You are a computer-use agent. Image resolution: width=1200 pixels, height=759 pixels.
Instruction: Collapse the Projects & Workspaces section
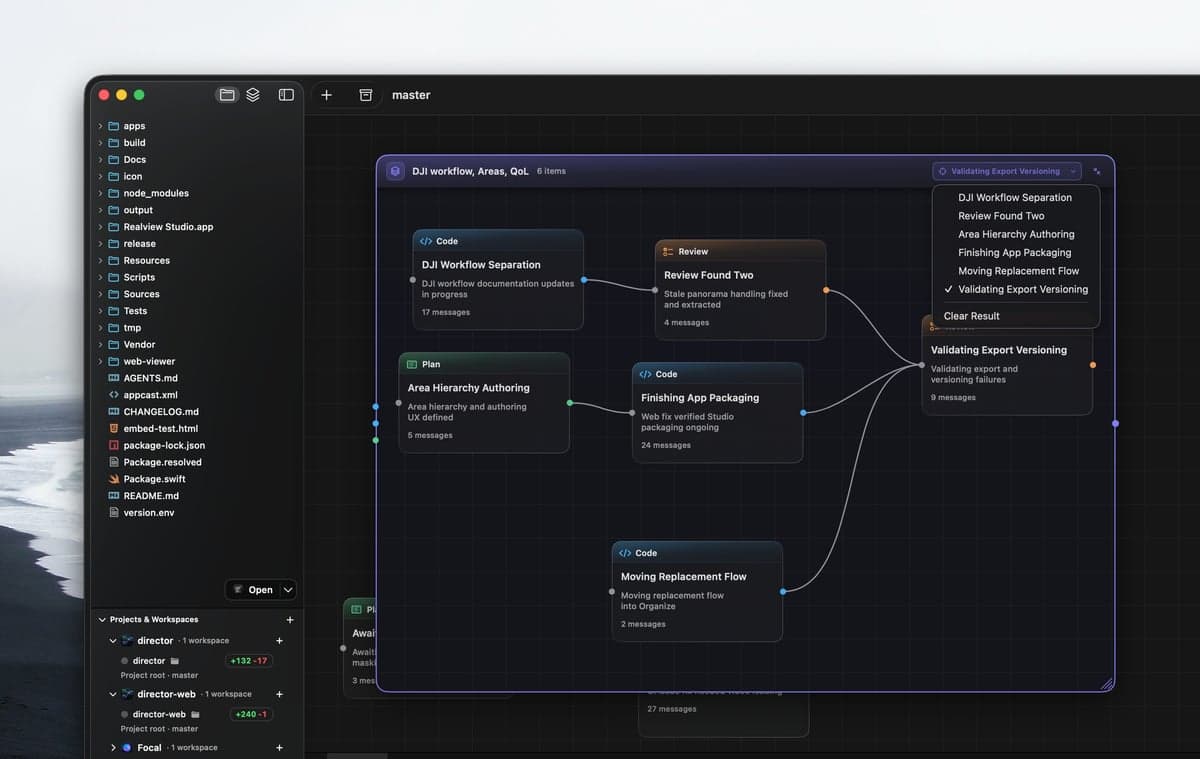point(102,620)
